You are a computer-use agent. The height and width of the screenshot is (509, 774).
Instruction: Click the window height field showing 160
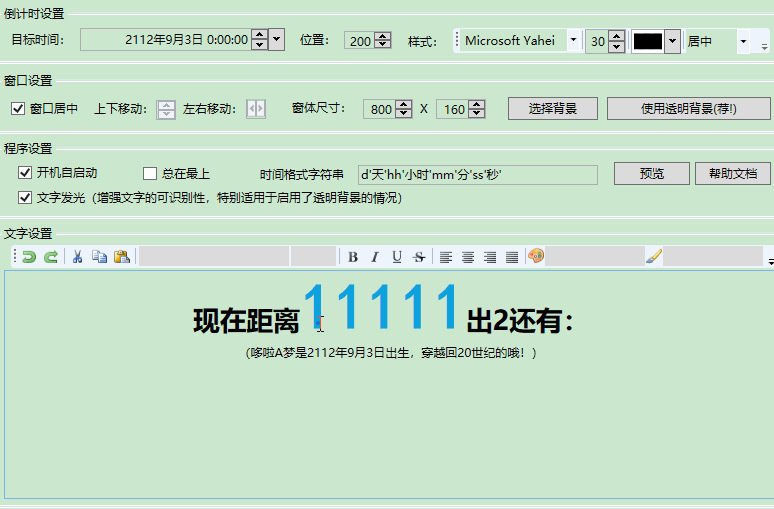point(453,109)
